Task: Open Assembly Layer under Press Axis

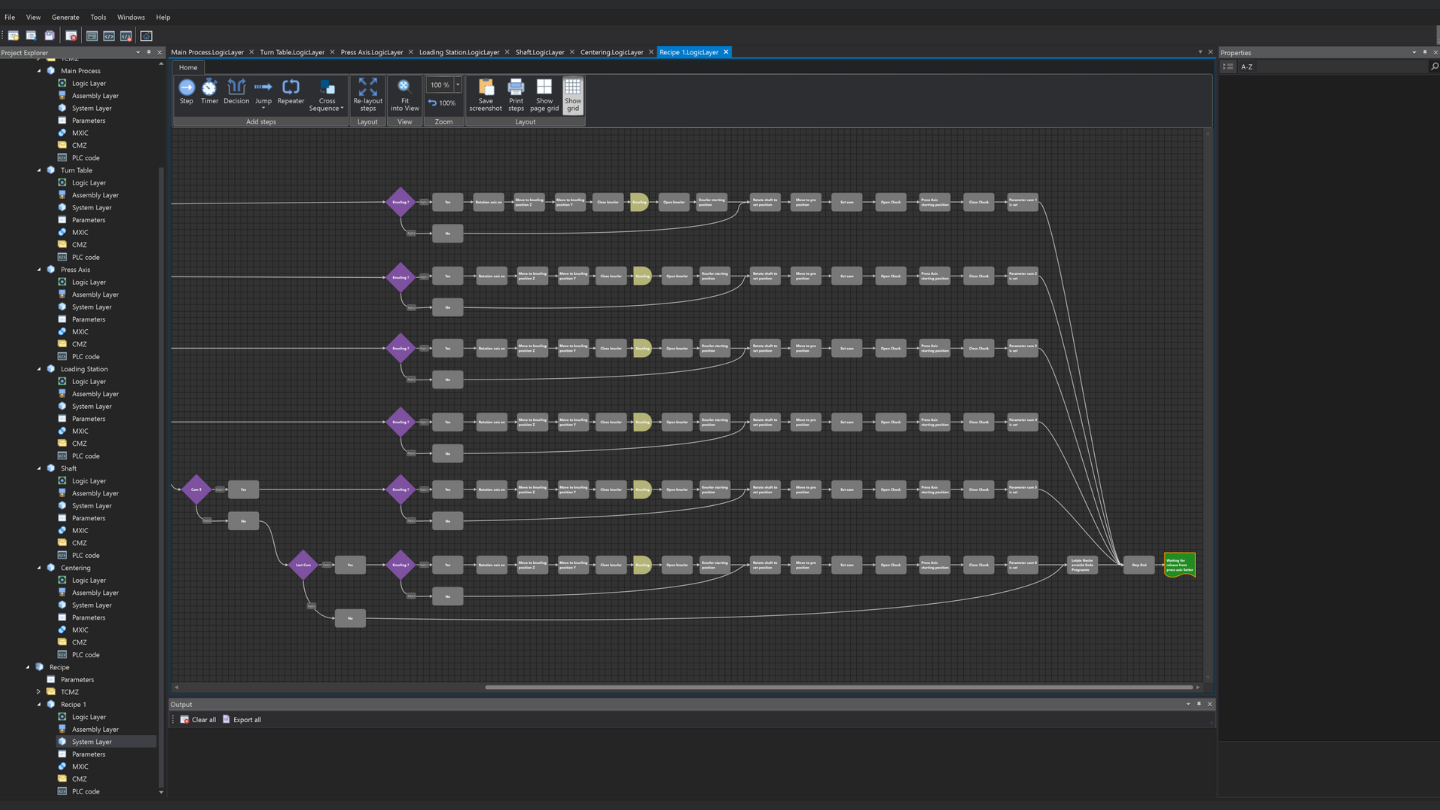Action: (x=95, y=295)
